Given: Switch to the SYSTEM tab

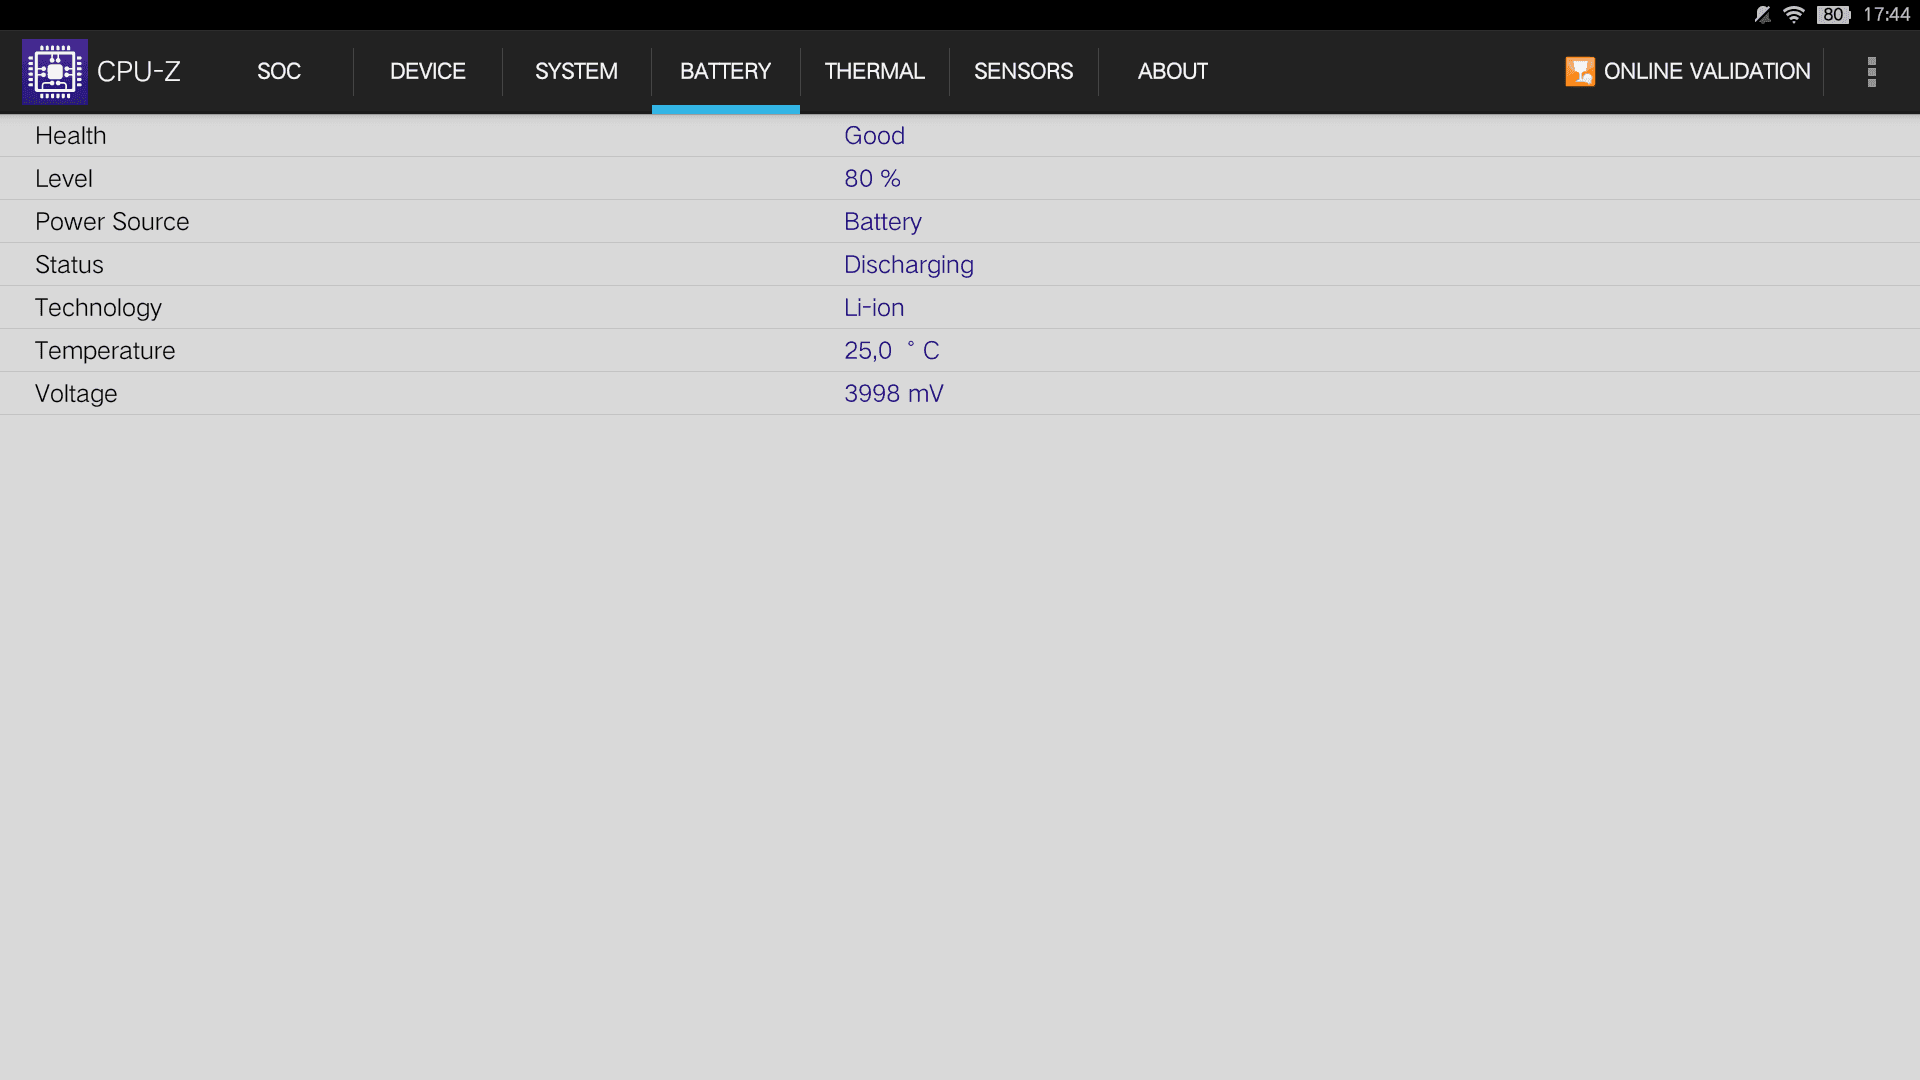Looking at the screenshot, I should [577, 72].
